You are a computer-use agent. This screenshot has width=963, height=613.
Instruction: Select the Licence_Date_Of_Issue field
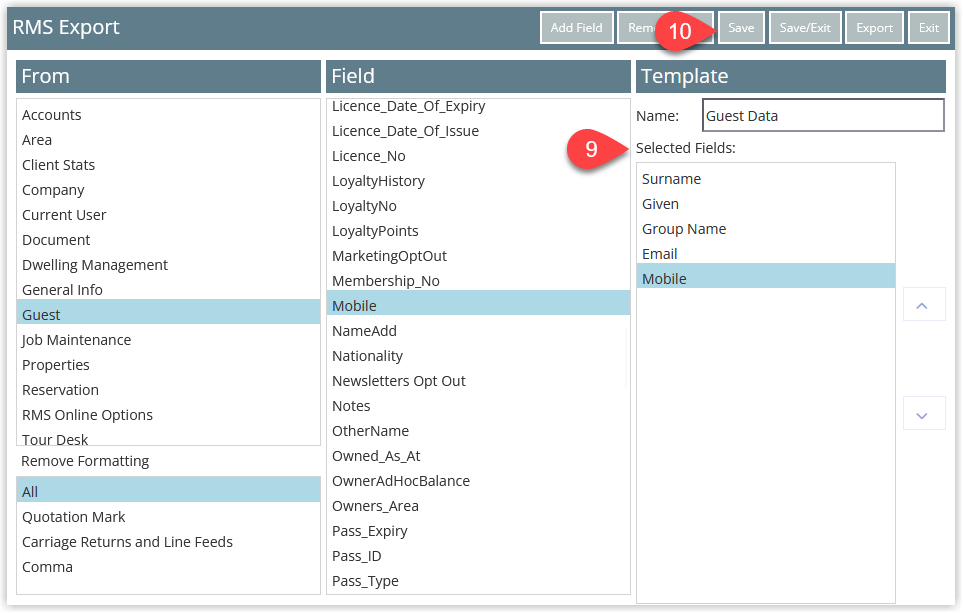(x=478, y=131)
